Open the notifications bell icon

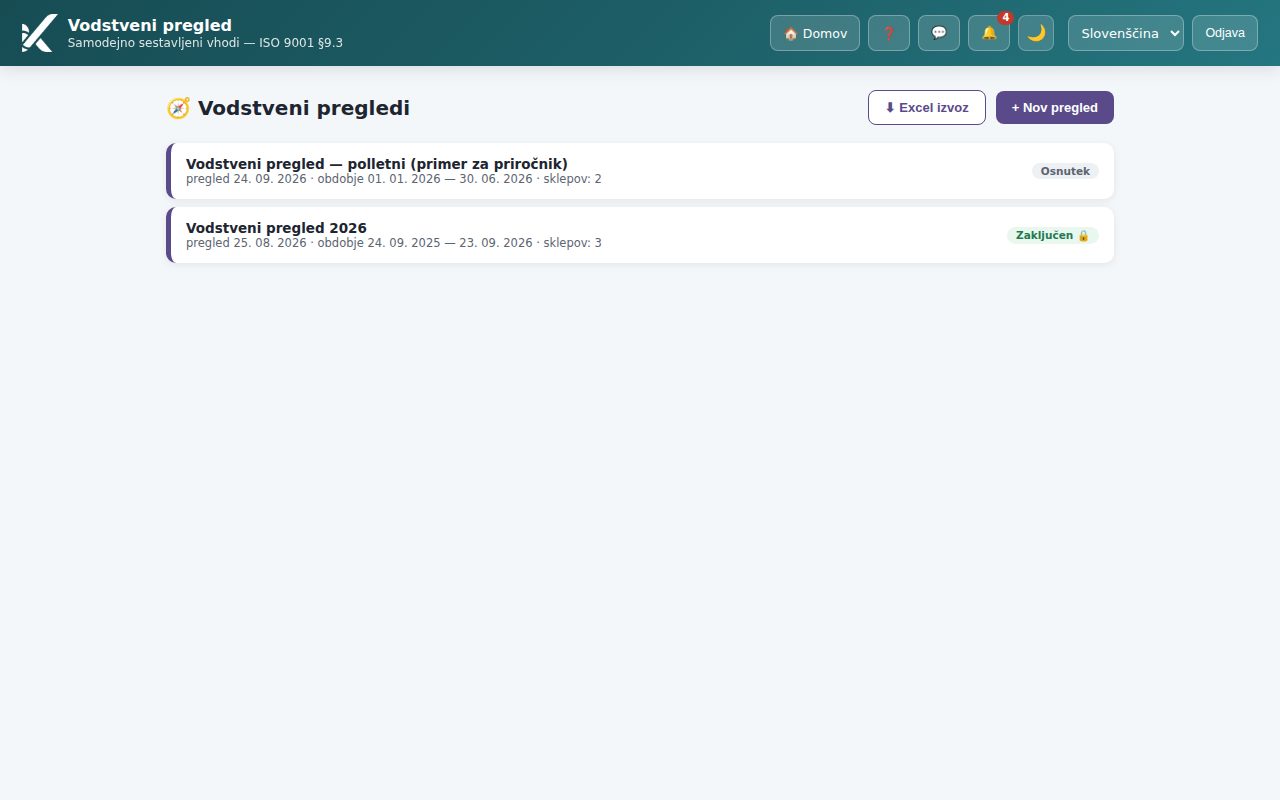tap(989, 33)
